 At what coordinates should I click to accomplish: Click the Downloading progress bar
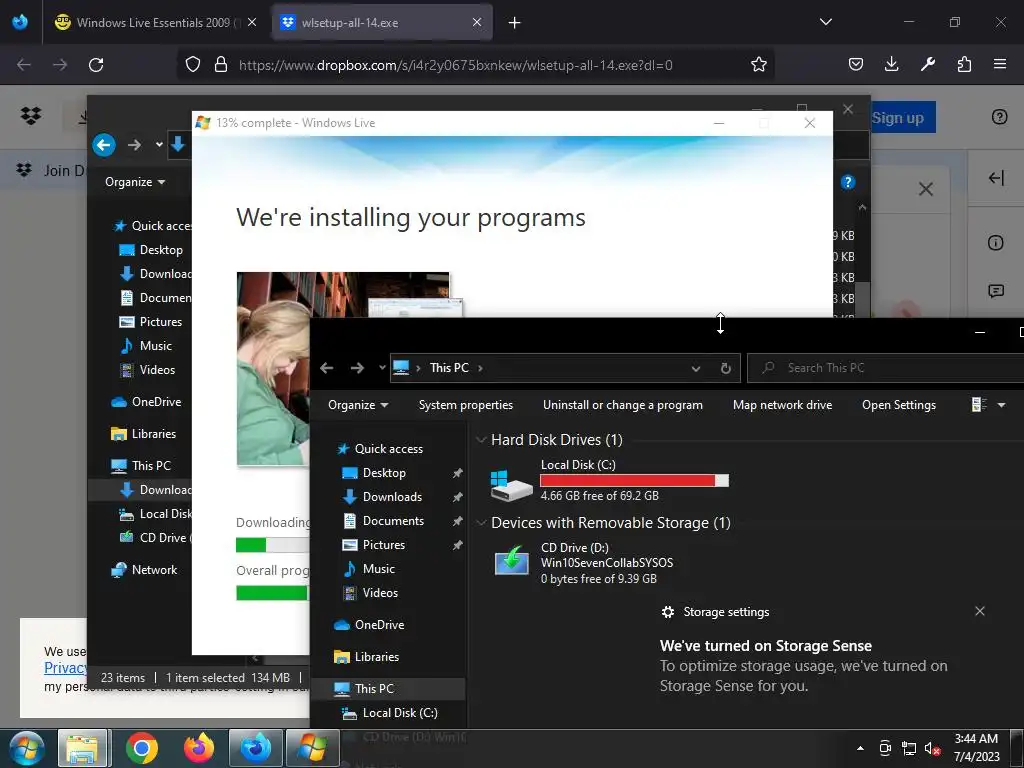pos(272,545)
